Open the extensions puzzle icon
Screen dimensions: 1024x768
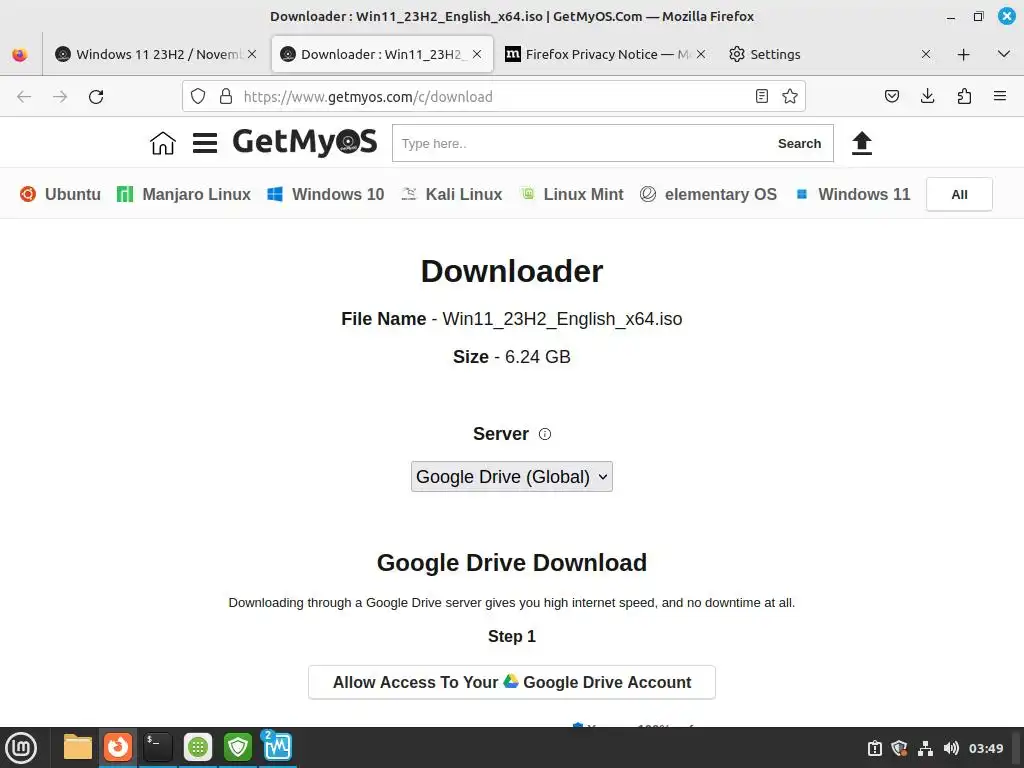click(964, 97)
